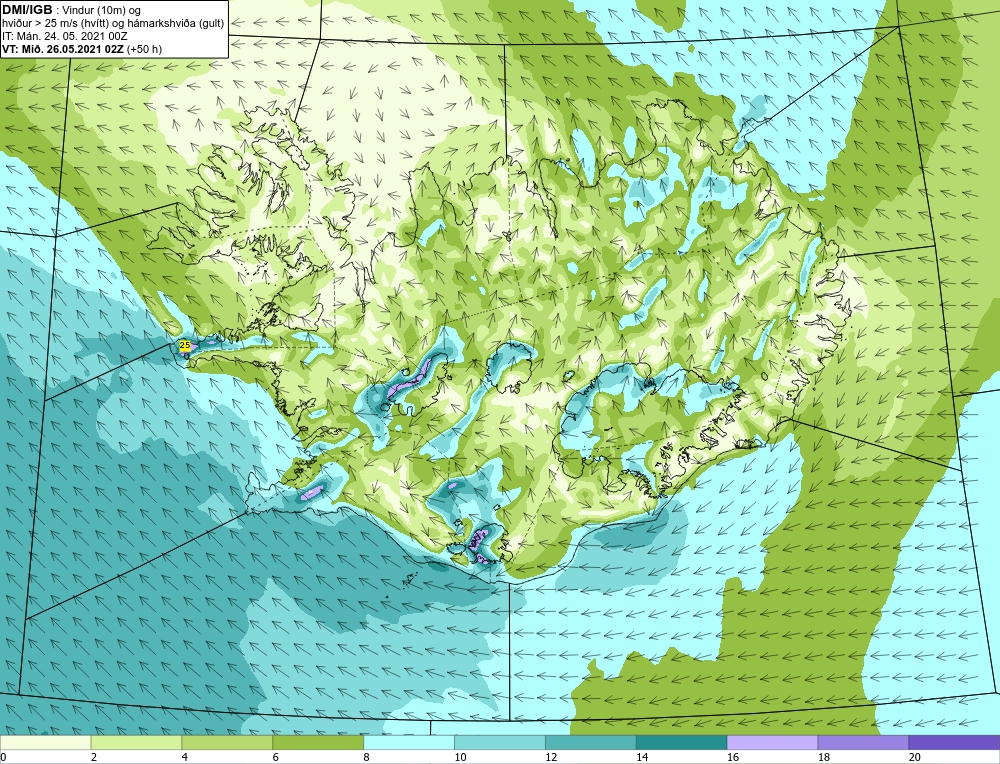
Task: Click the "16" label on the wind scale
Action: coord(733,757)
